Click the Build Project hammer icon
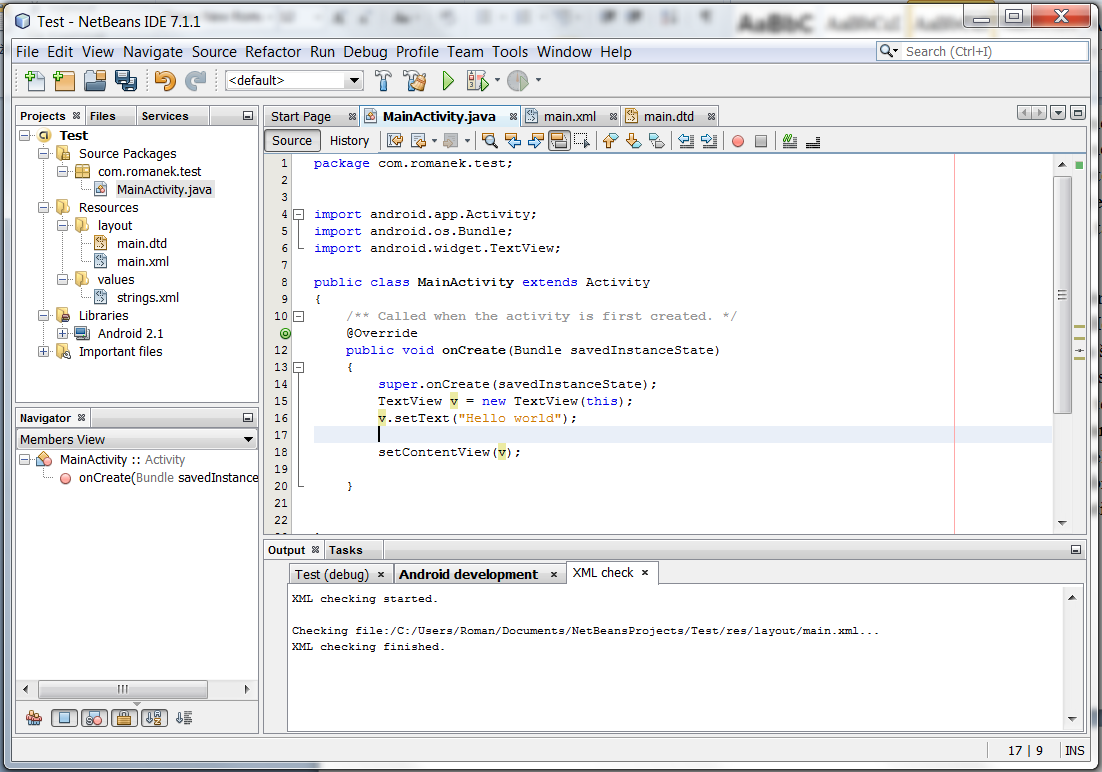1102x772 pixels. point(384,81)
